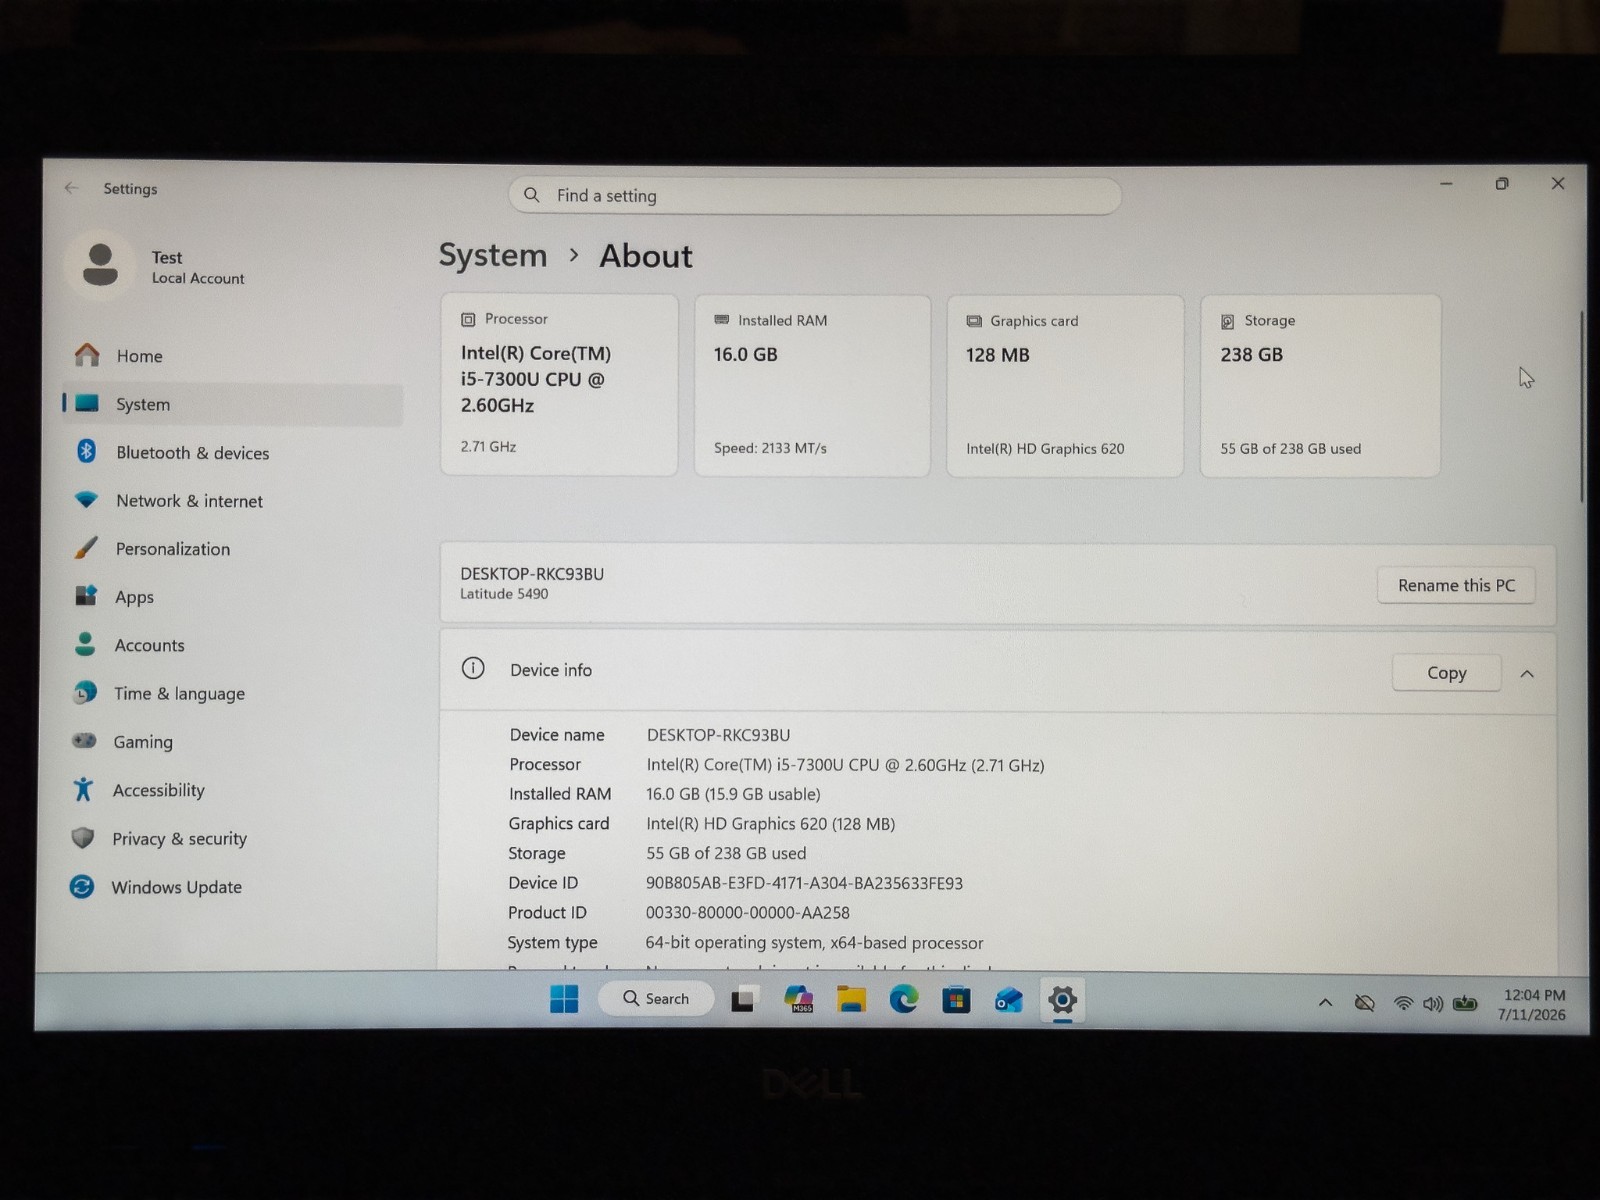1600x1200 pixels.
Task: Open Privacy & security settings
Action: pos(232,838)
